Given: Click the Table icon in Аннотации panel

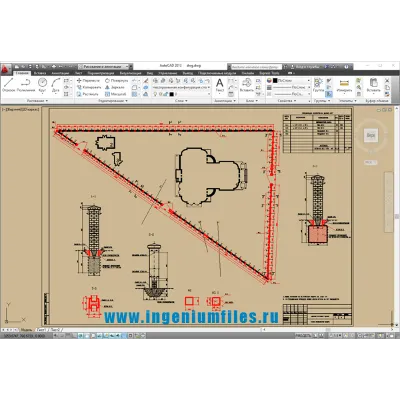Looking at the screenshot, I should pos(232,94).
